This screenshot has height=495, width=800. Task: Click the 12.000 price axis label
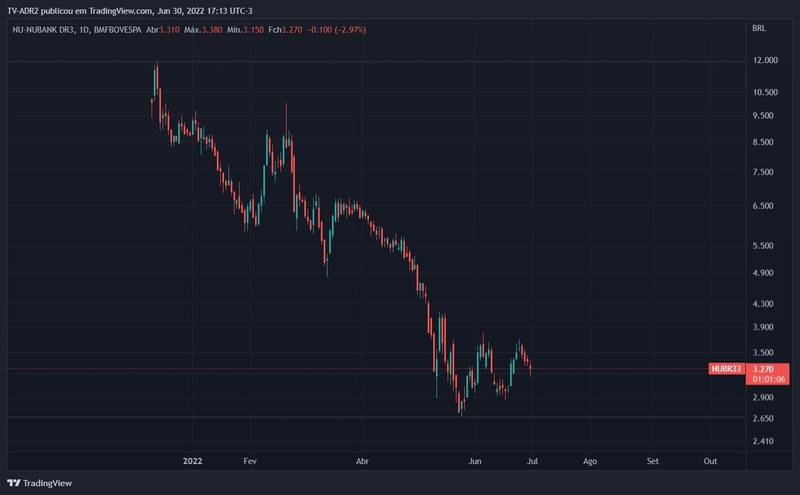[765, 60]
